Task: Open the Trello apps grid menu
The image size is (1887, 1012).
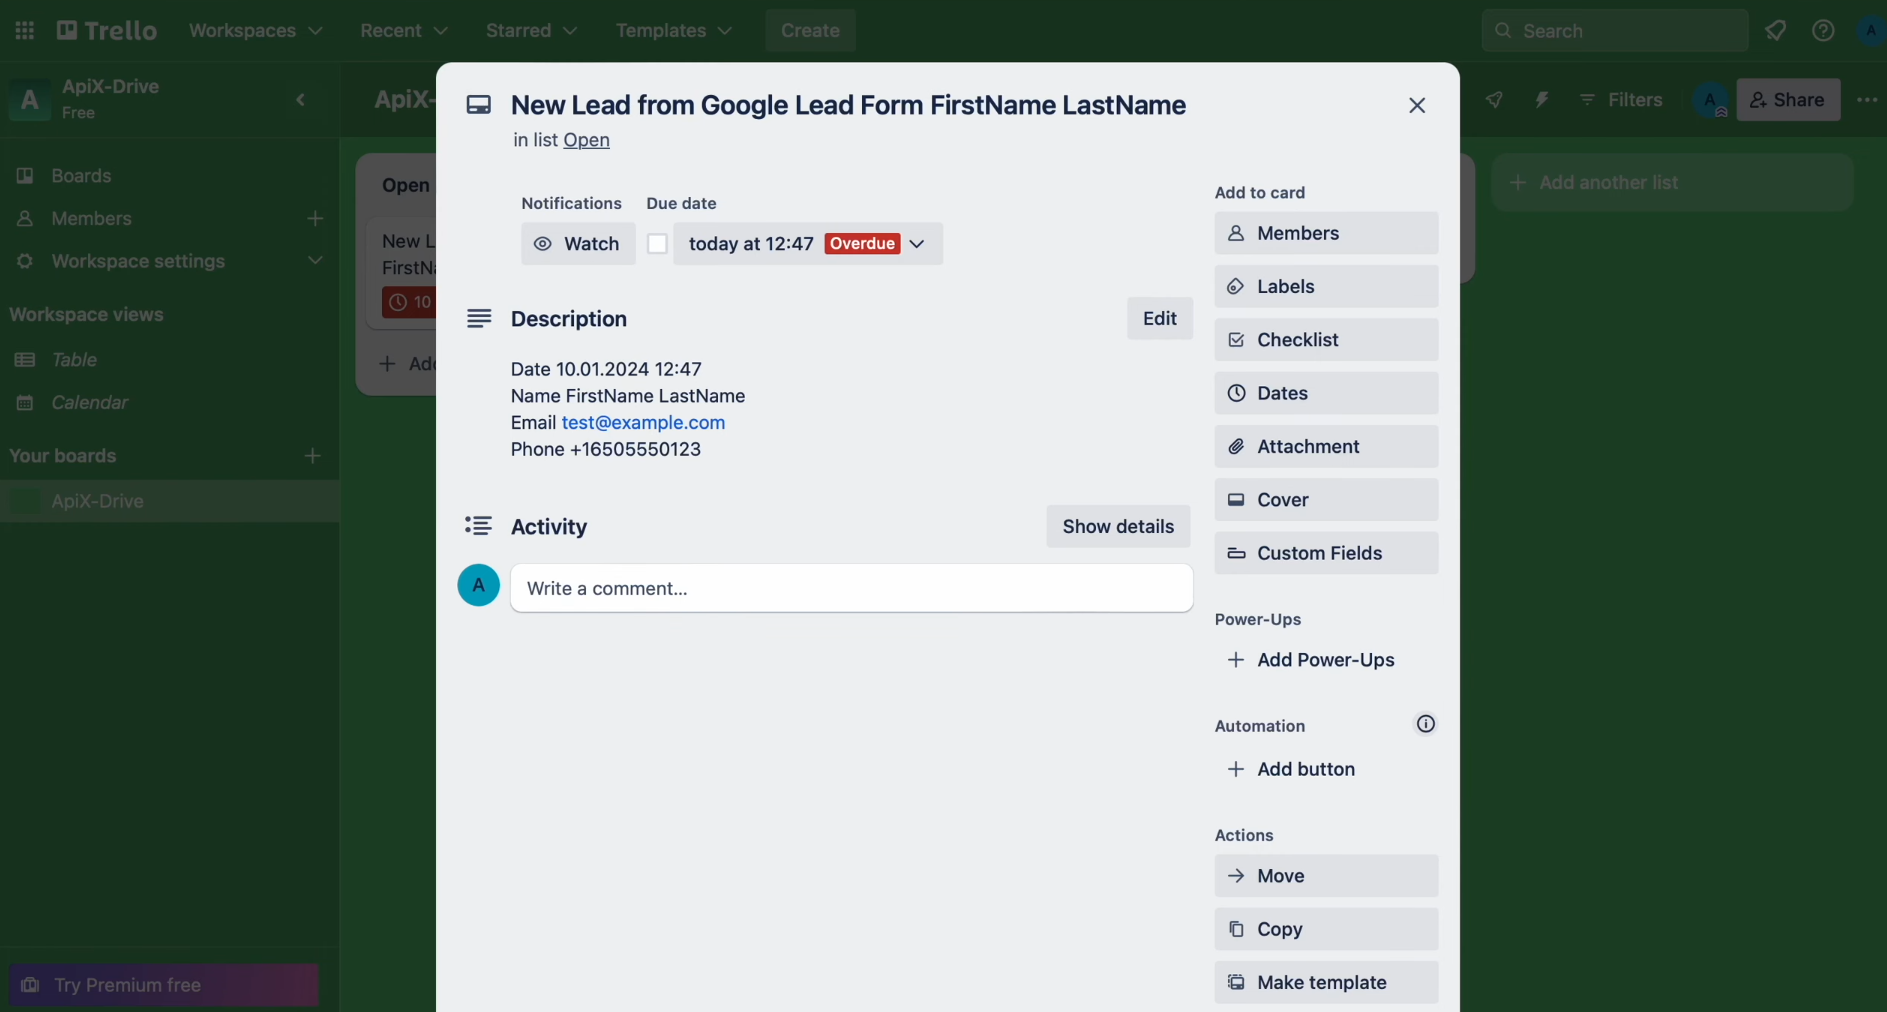Action: [x=25, y=30]
